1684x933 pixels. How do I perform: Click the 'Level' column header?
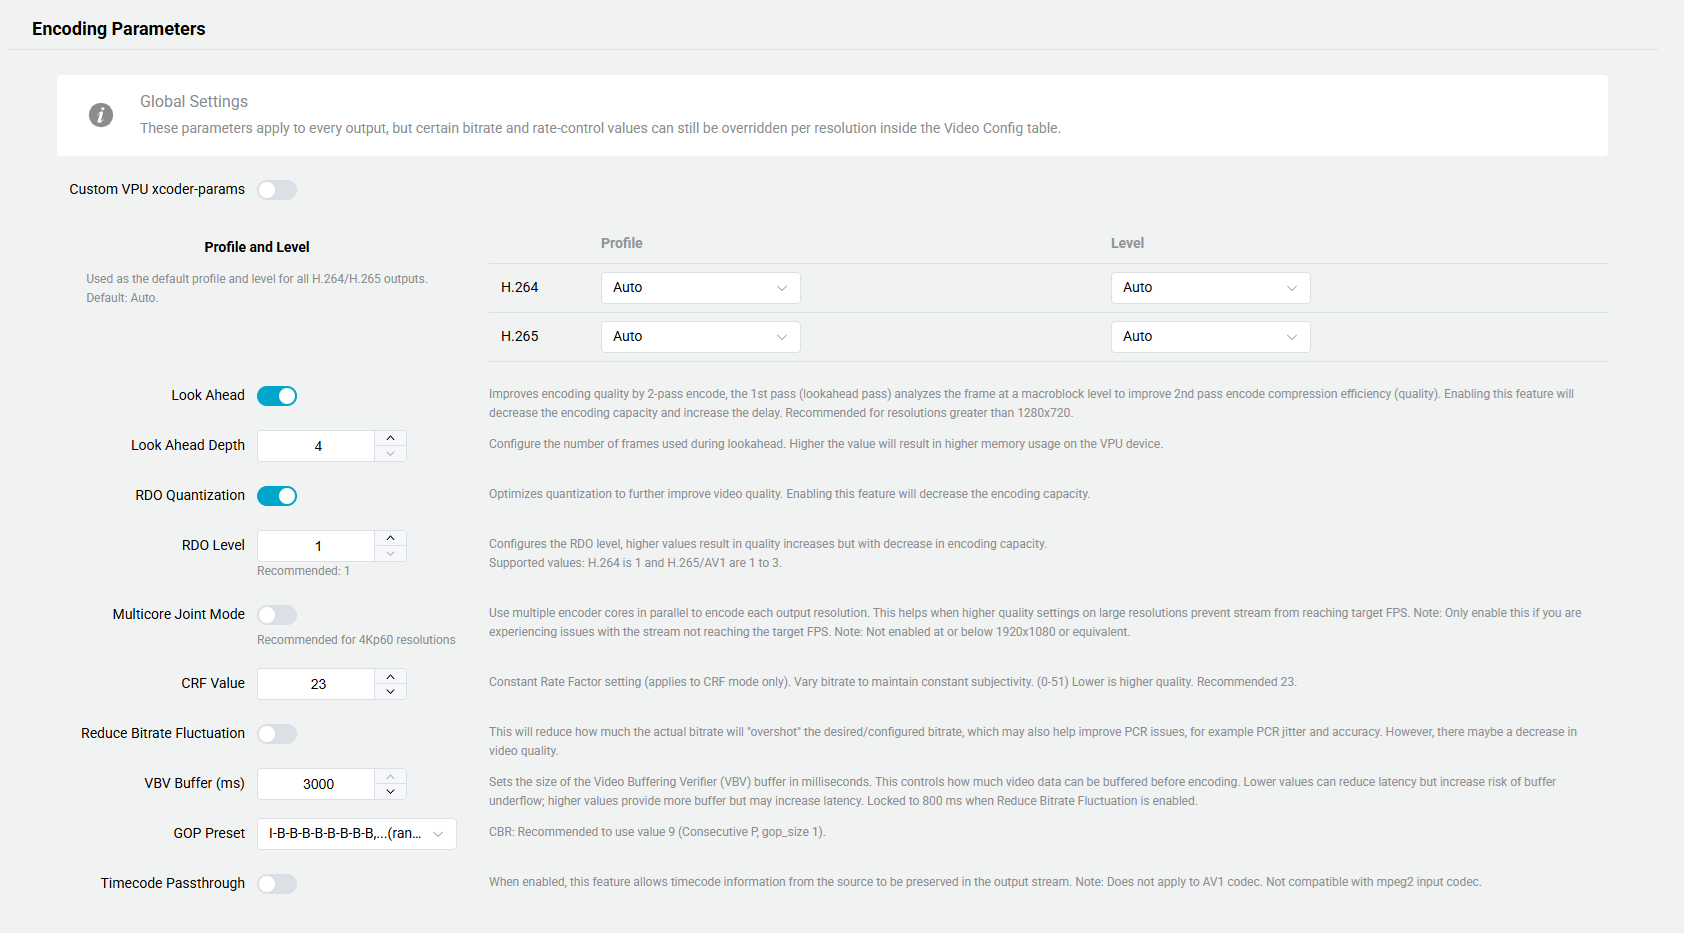(x=1127, y=243)
